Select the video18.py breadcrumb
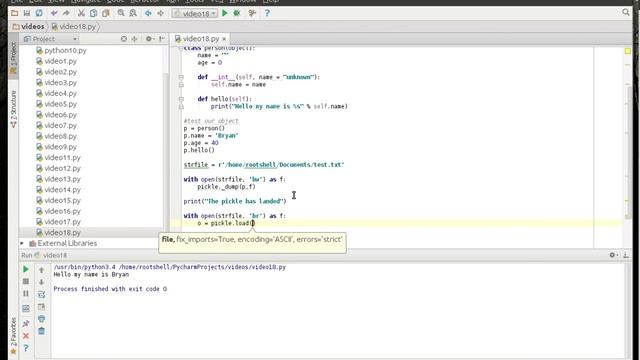 tap(74, 27)
